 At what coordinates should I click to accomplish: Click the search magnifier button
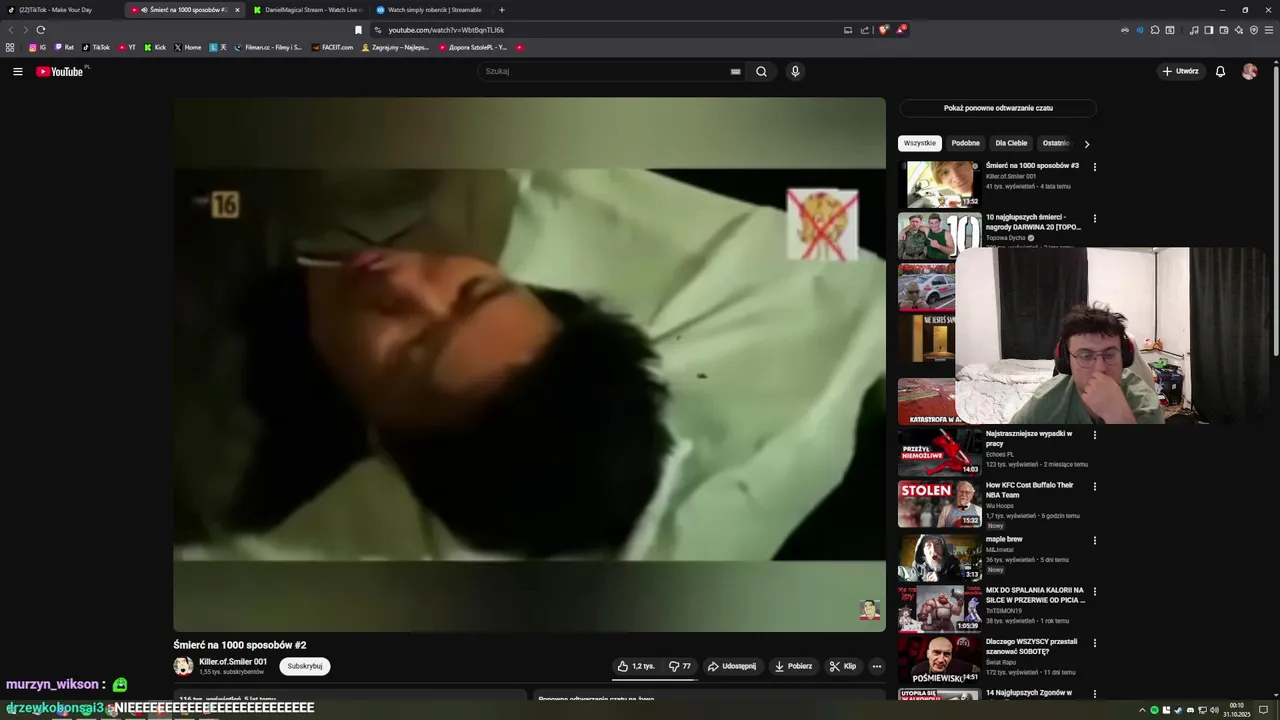pos(761,72)
